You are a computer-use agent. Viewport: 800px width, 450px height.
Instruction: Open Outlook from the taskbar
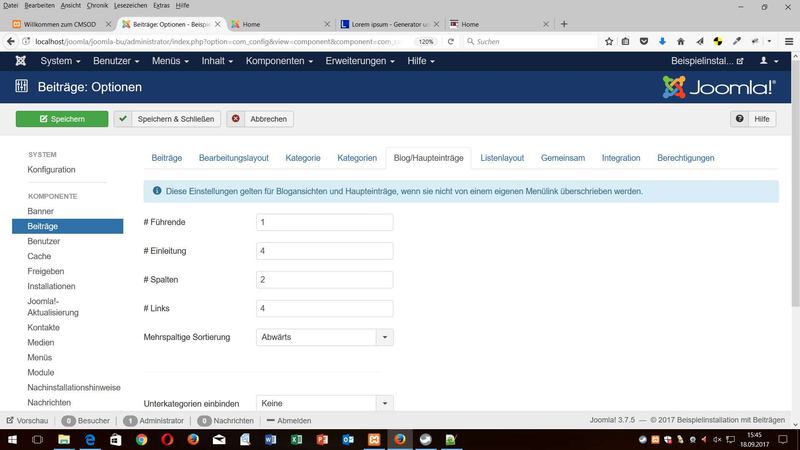point(348,439)
